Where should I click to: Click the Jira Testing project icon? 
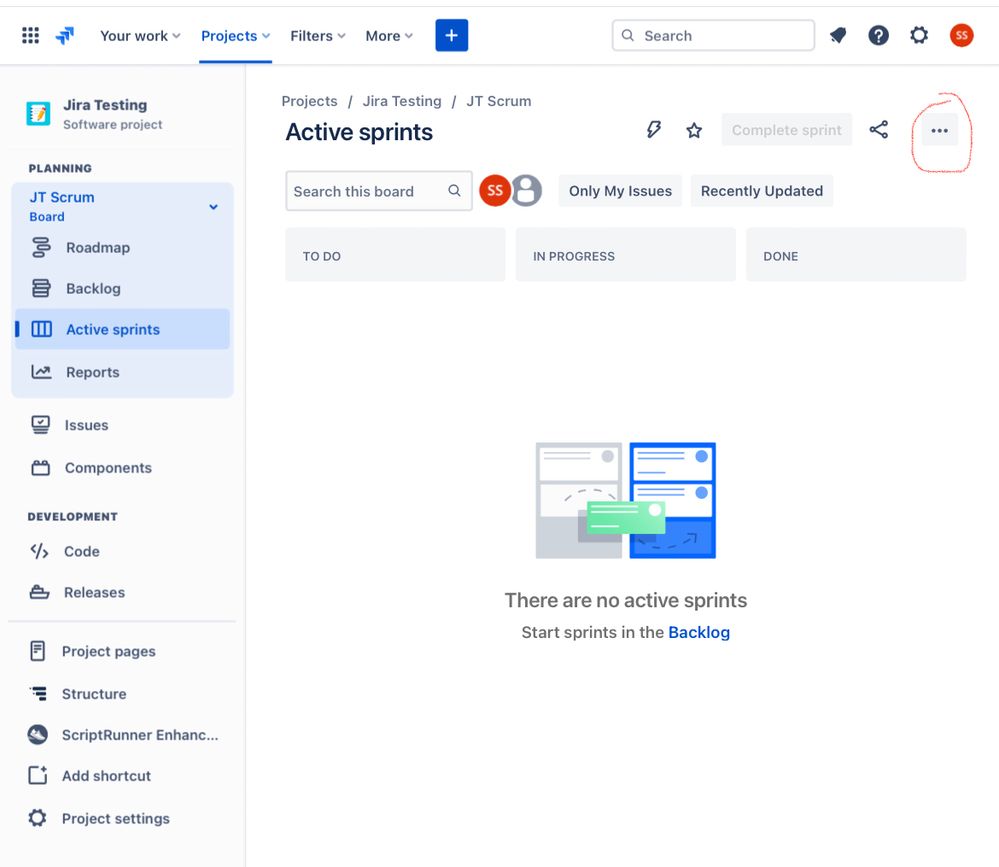(38, 114)
